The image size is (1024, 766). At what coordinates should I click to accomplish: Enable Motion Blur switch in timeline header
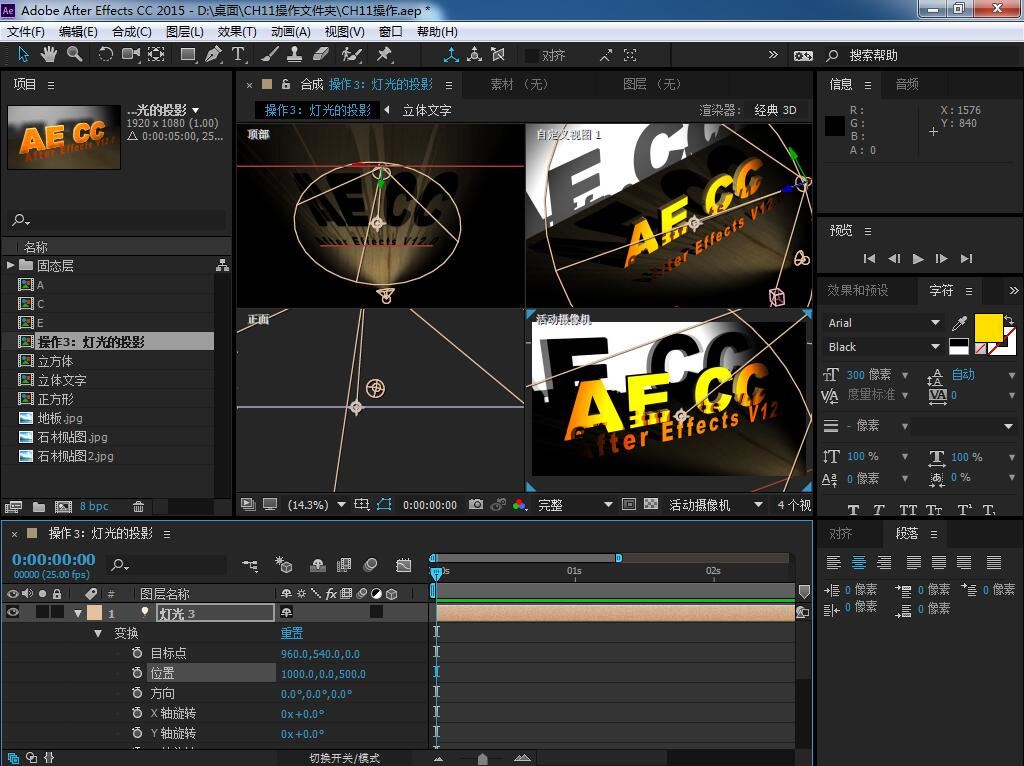coord(370,565)
